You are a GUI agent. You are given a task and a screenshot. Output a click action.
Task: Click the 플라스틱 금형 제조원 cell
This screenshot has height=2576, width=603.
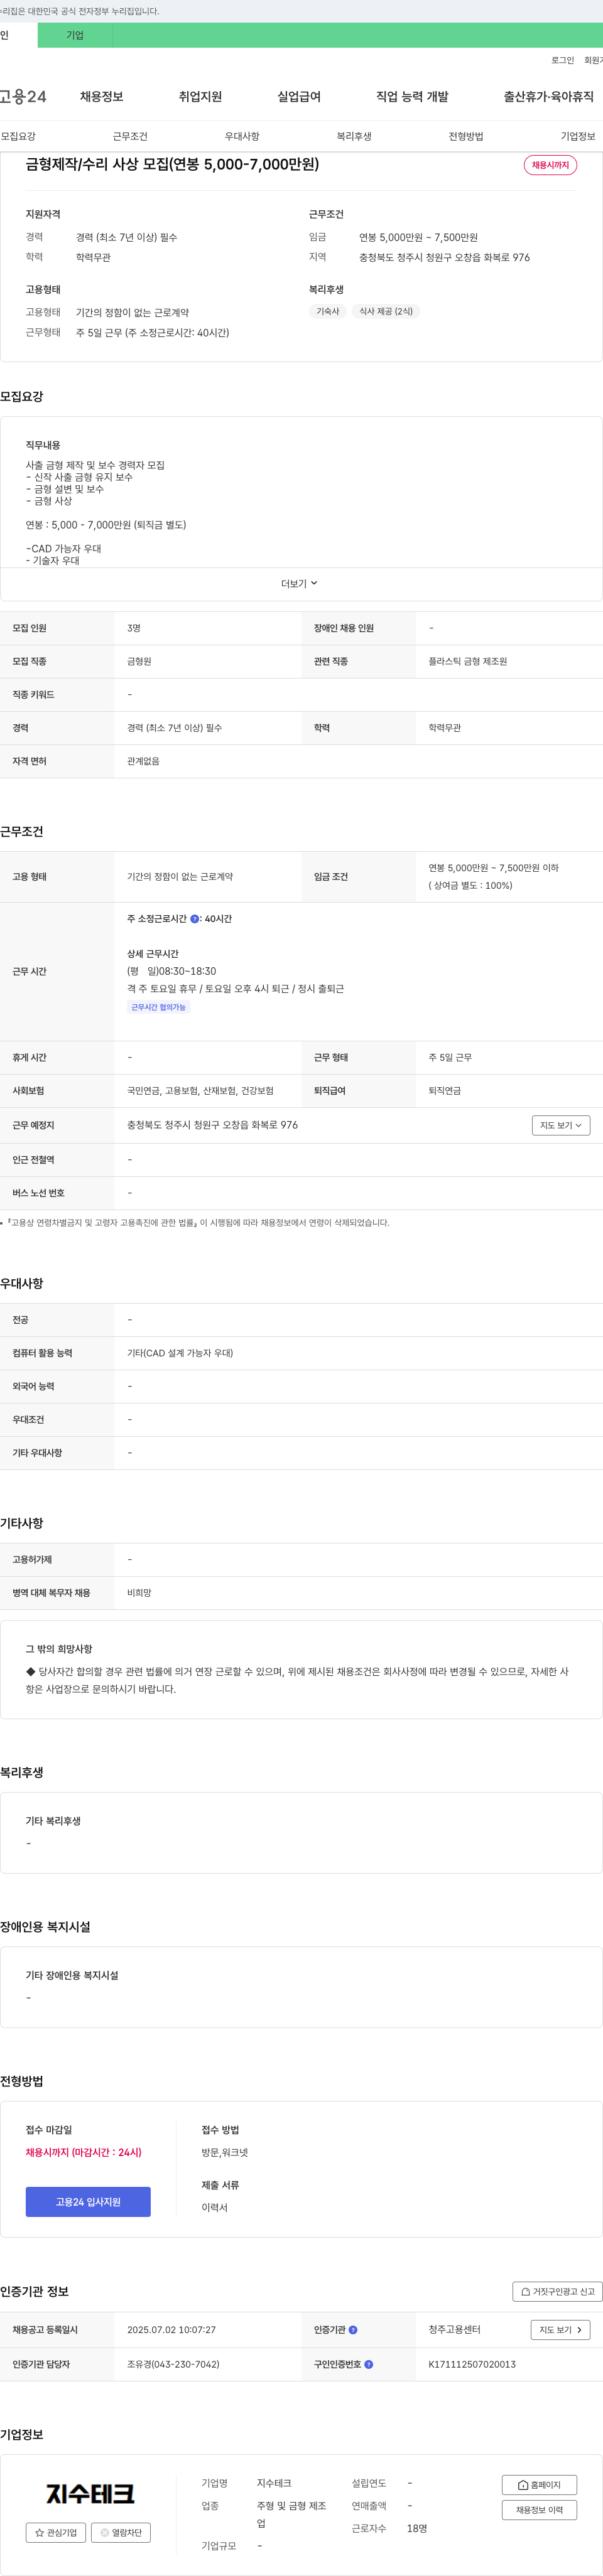pos(468,661)
